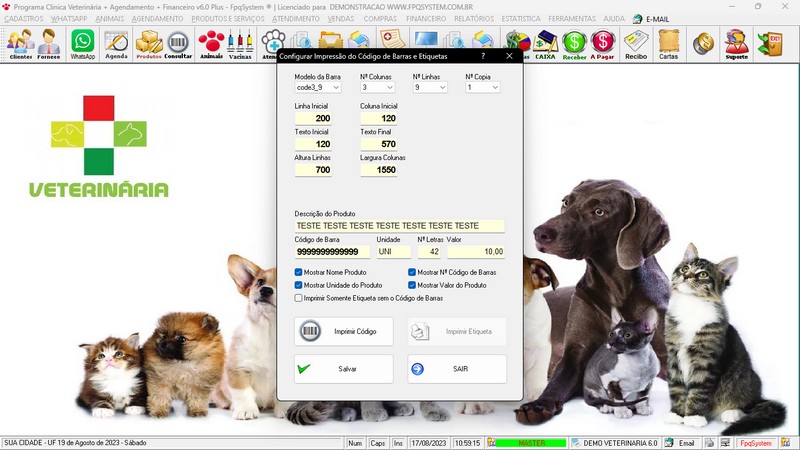Viewport: 800px width, 450px height.
Task: Toggle Mostrar Valor do Produto checkbox
Action: pos(412,285)
